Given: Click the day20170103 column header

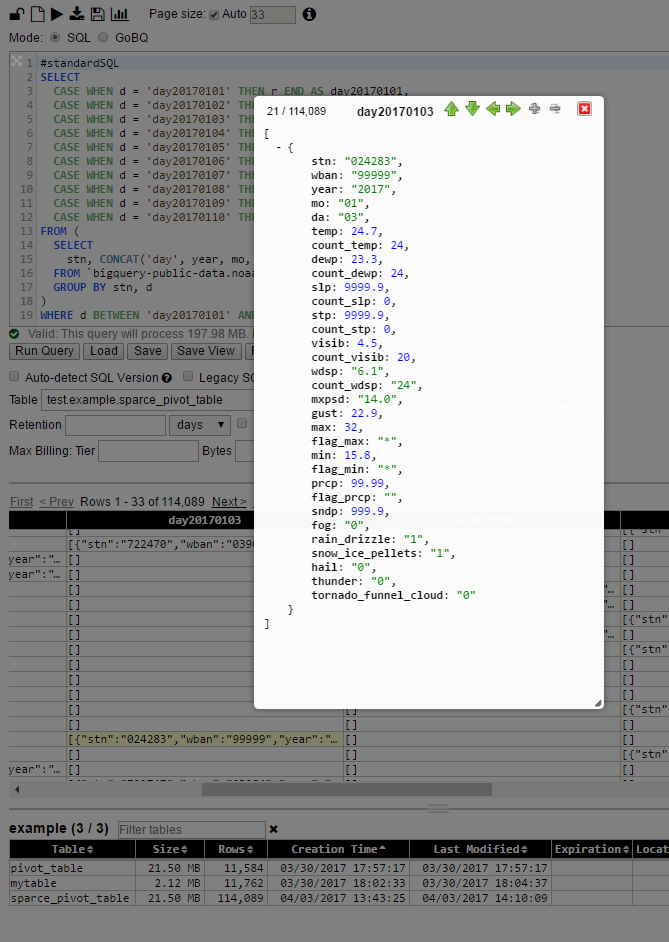Looking at the screenshot, I should tap(205, 520).
